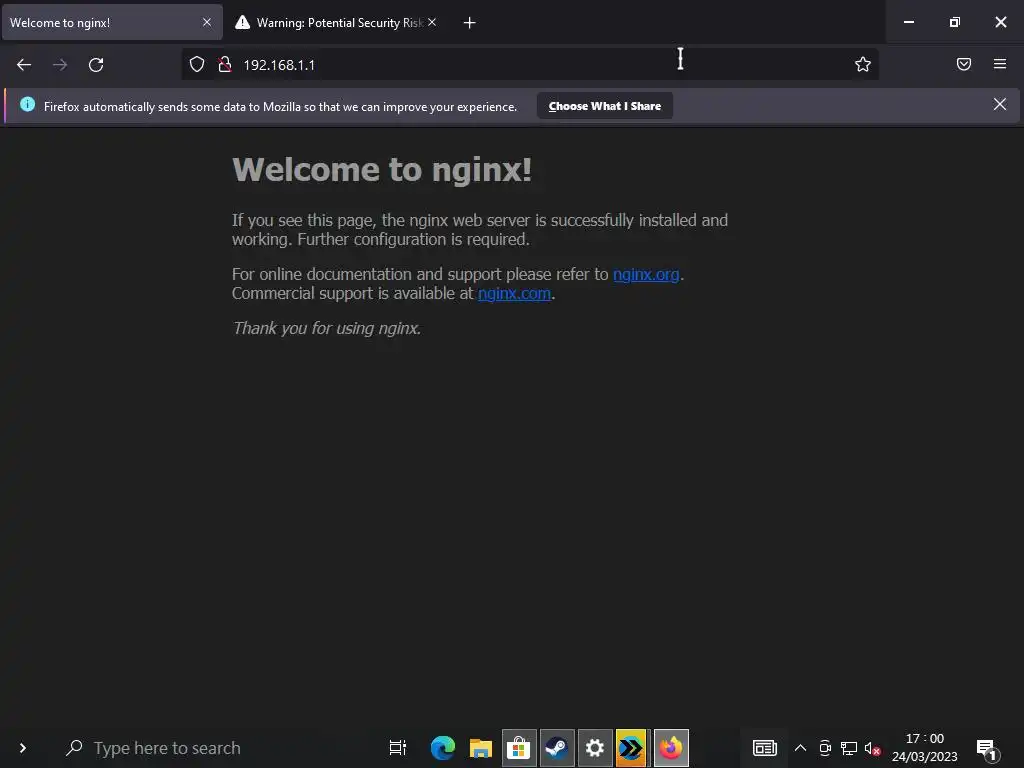Open the nginx.org documentation link
The width and height of the screenshot is (1024, 768).
646,274
